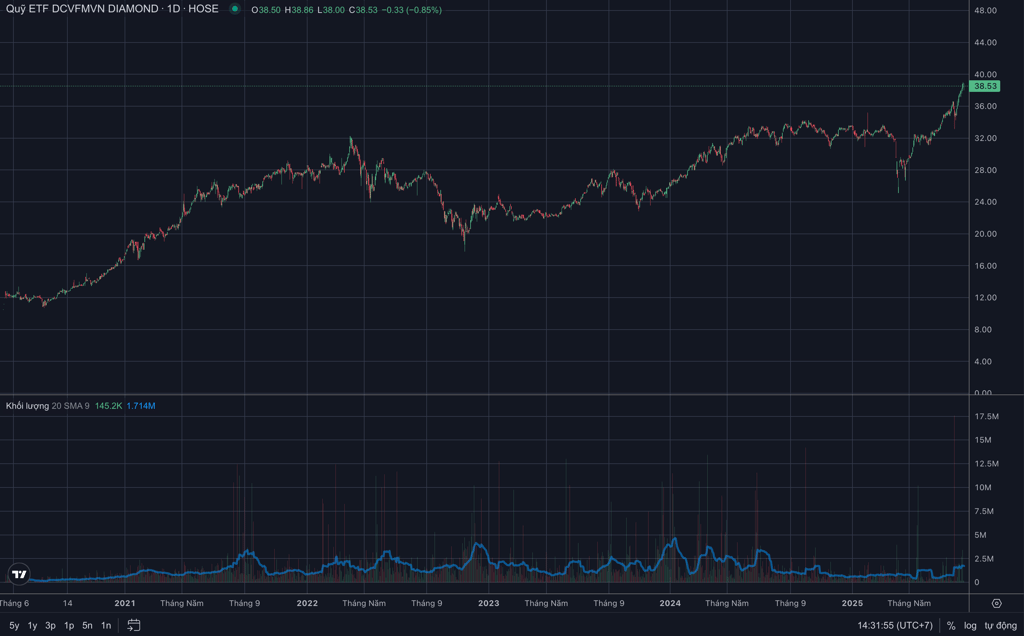
Task: Click the 10M volume axis label
Action: [x=983, y=488]
